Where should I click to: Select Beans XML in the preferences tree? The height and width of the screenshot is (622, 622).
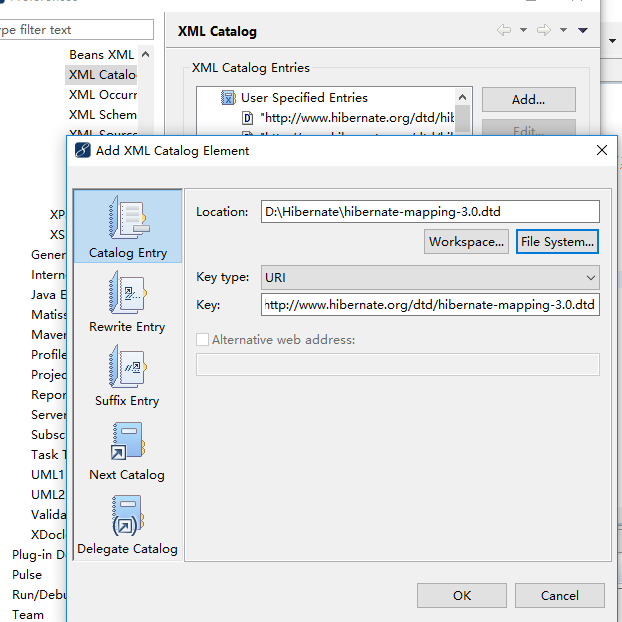pos(102,55)
